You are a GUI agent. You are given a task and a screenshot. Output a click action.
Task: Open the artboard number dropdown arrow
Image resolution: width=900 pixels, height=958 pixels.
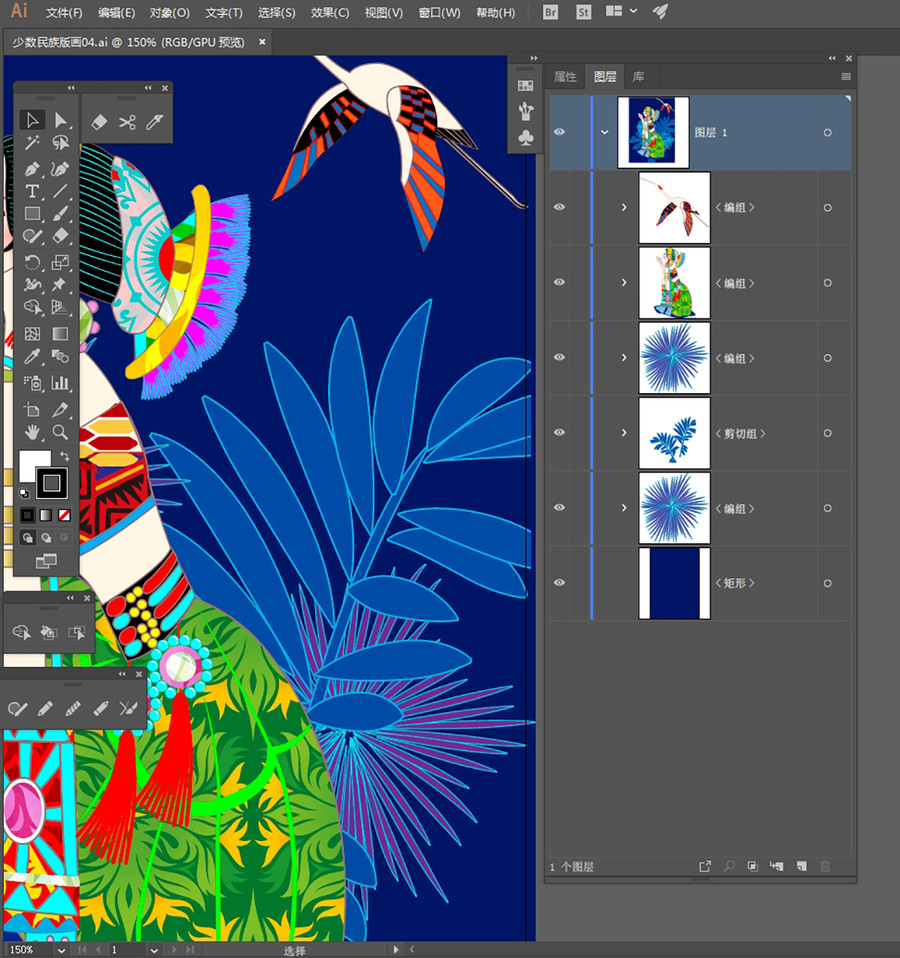pyautogui.click(x=154, y=950)
